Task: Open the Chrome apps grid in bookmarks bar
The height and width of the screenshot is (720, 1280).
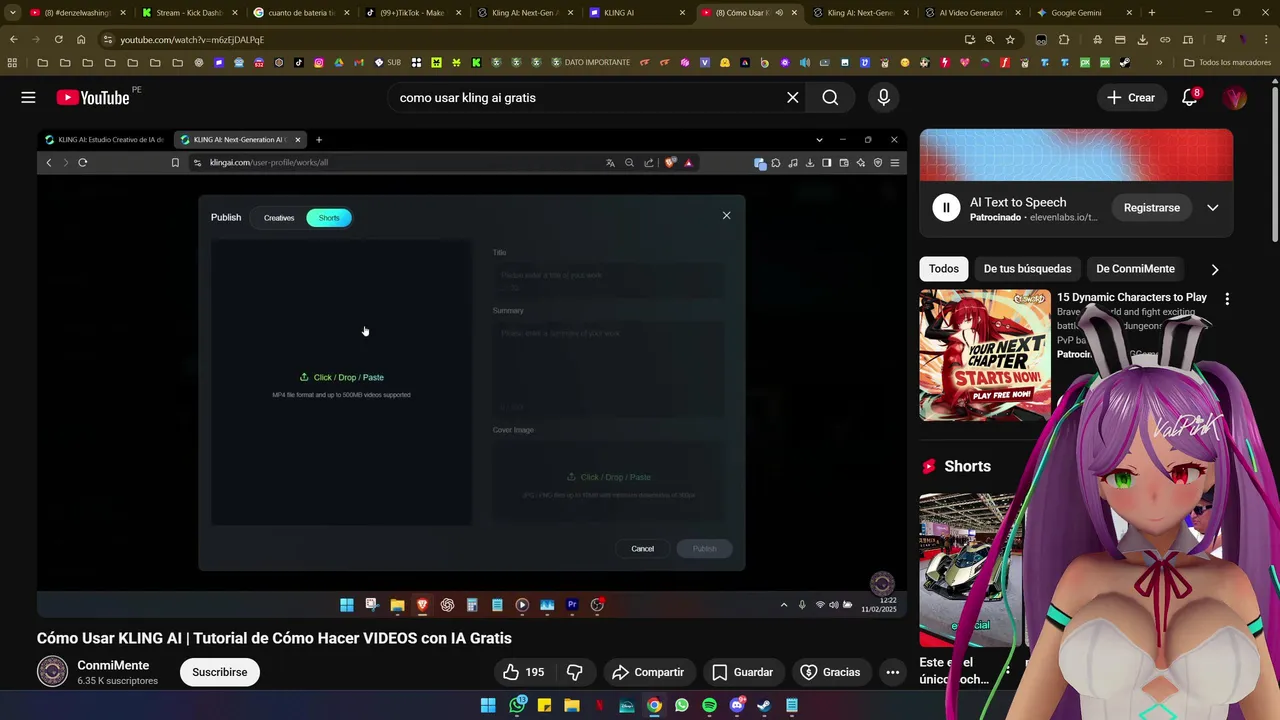Action: click(x=12, y=62)
